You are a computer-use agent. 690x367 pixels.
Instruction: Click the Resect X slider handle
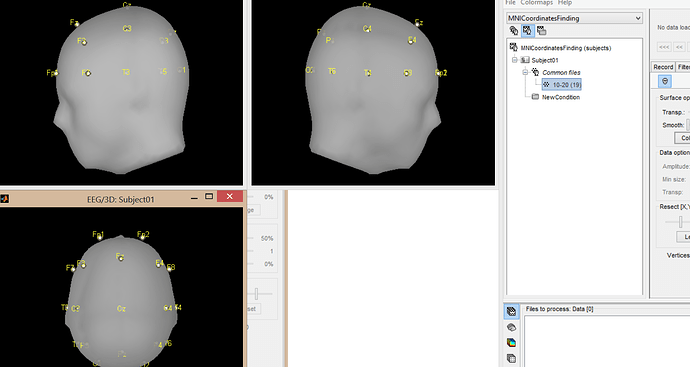[680, 222]
